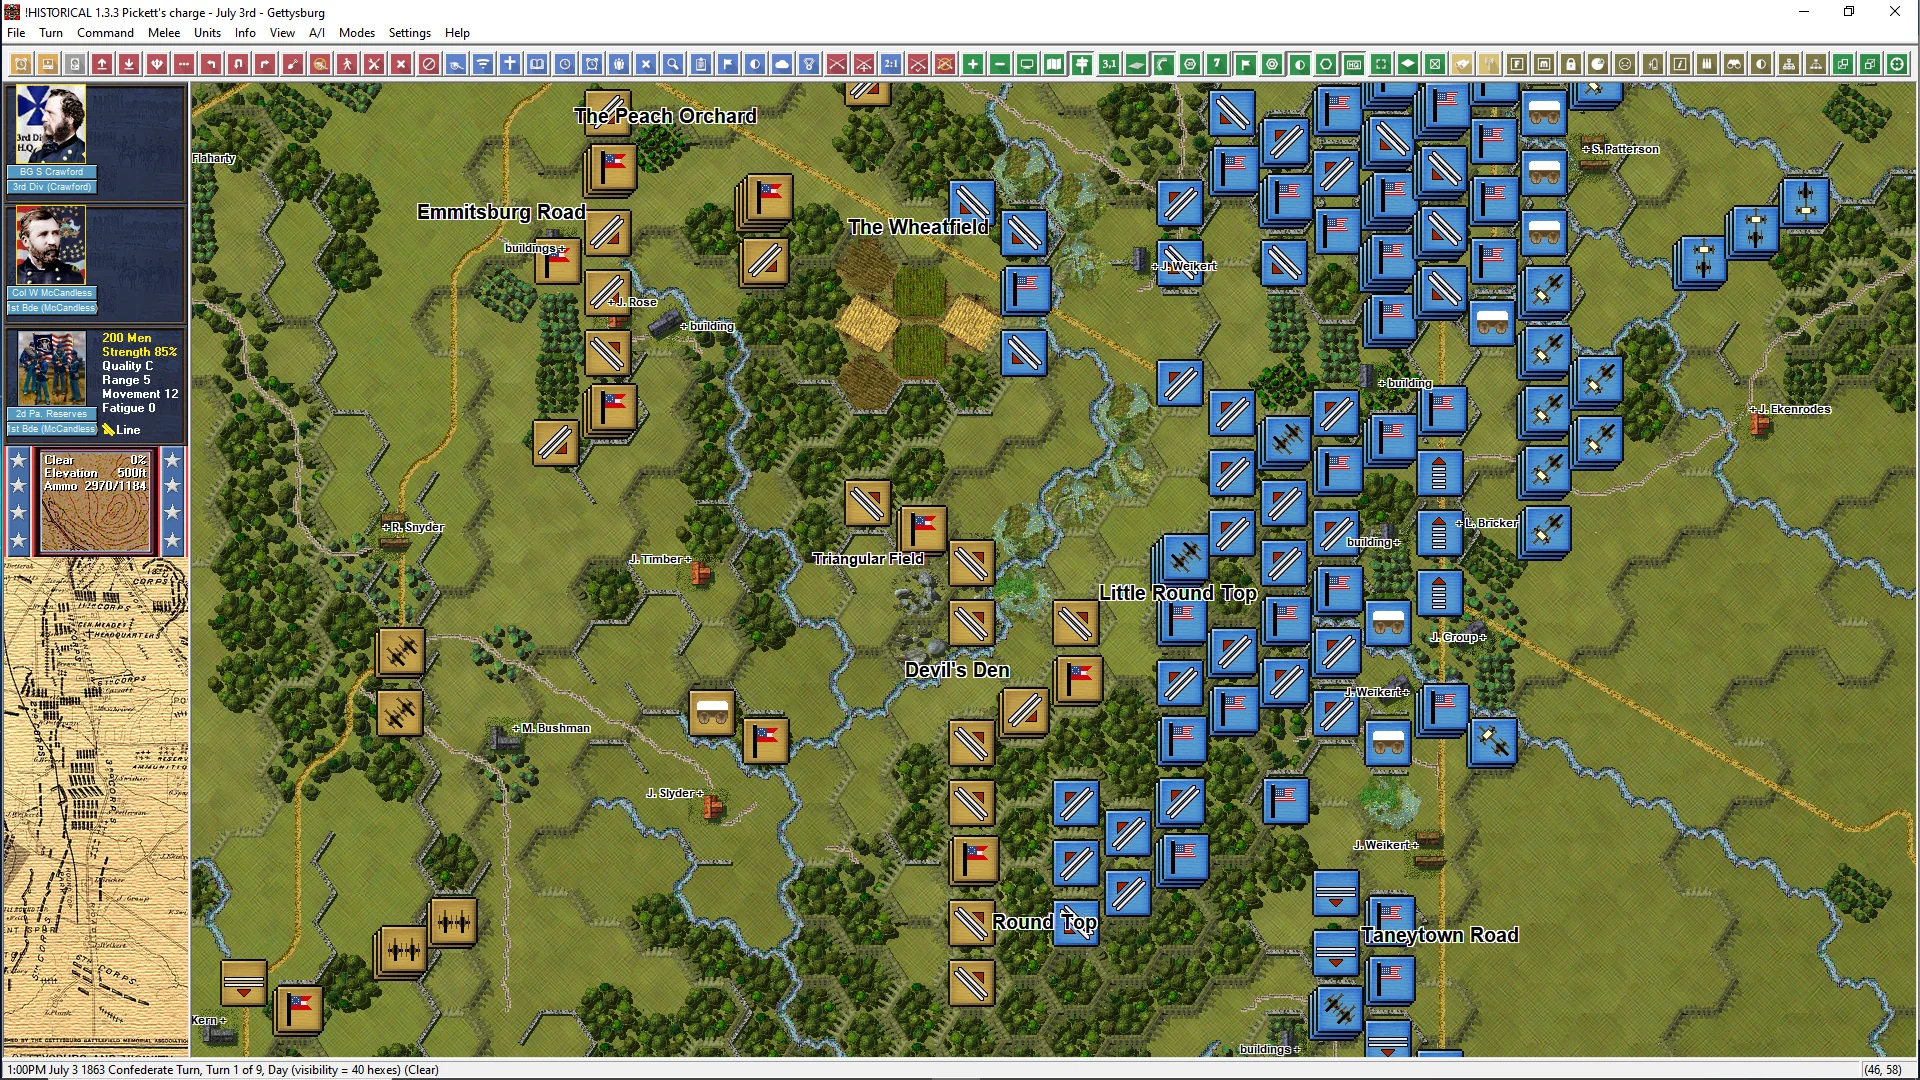Image resolution: width=1920 pixels, height=1080 pixels.
Task: Toggle the 3,1 hex coordinates button
Action: click(x=1108, y=64)
